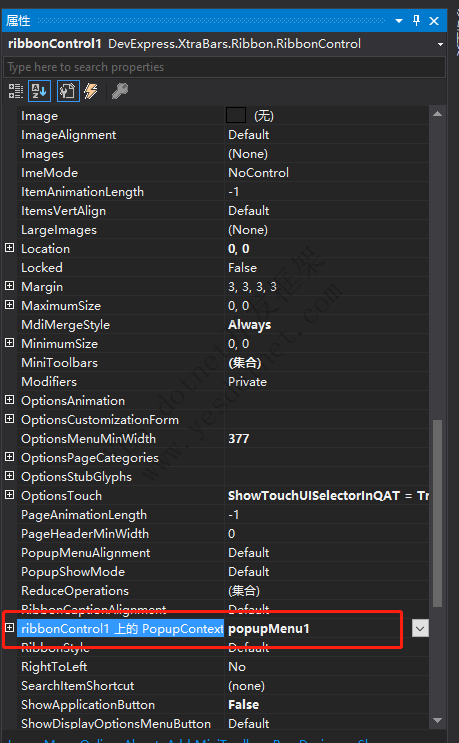
Task: Expand the Location property
Action: pos(9,248)
